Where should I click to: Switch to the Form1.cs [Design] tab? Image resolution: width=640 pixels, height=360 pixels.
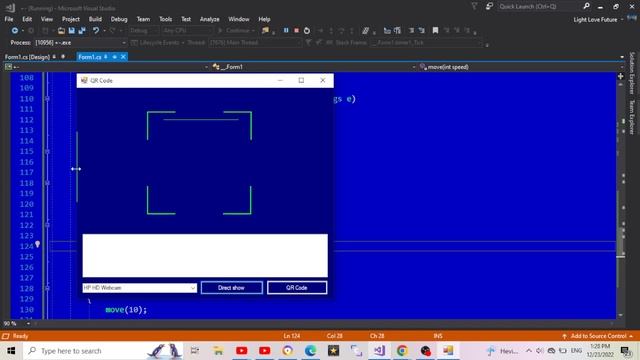point(27,57)
